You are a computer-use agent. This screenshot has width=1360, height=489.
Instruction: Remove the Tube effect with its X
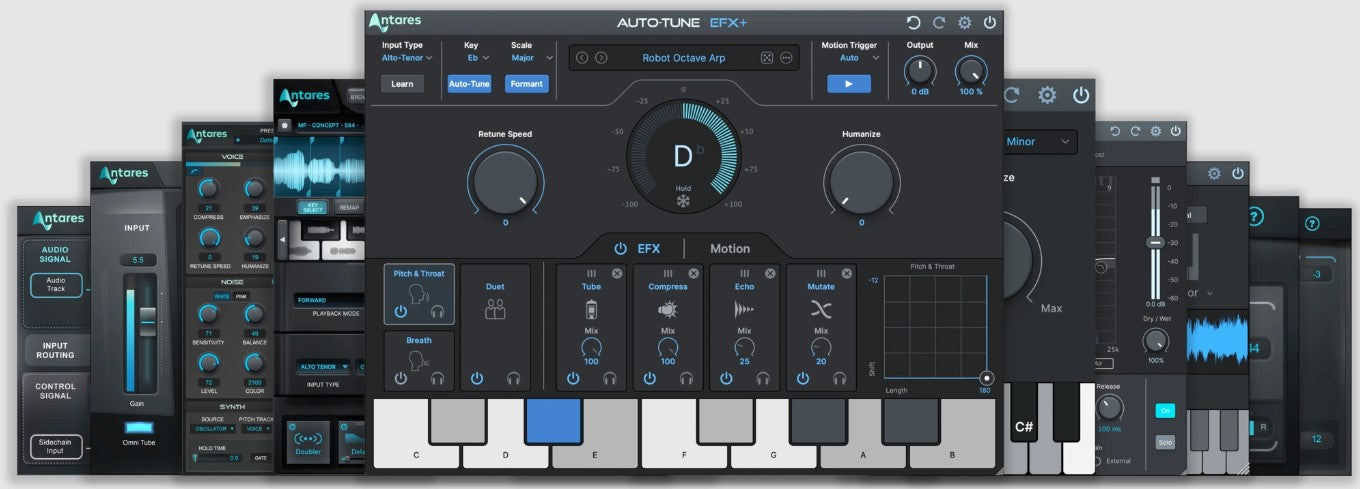[617, 273]
